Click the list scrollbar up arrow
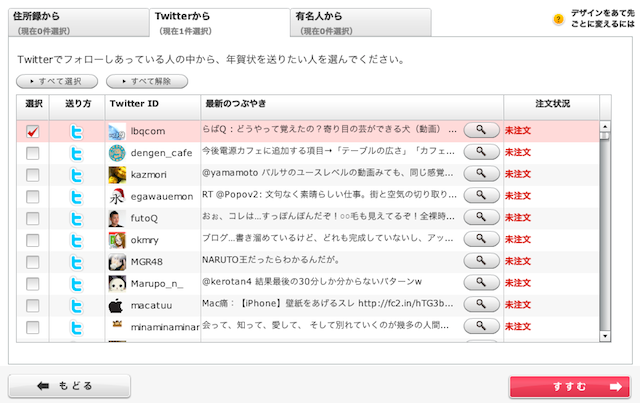This screenshot has height=403, width=640. tap(605, 126)
